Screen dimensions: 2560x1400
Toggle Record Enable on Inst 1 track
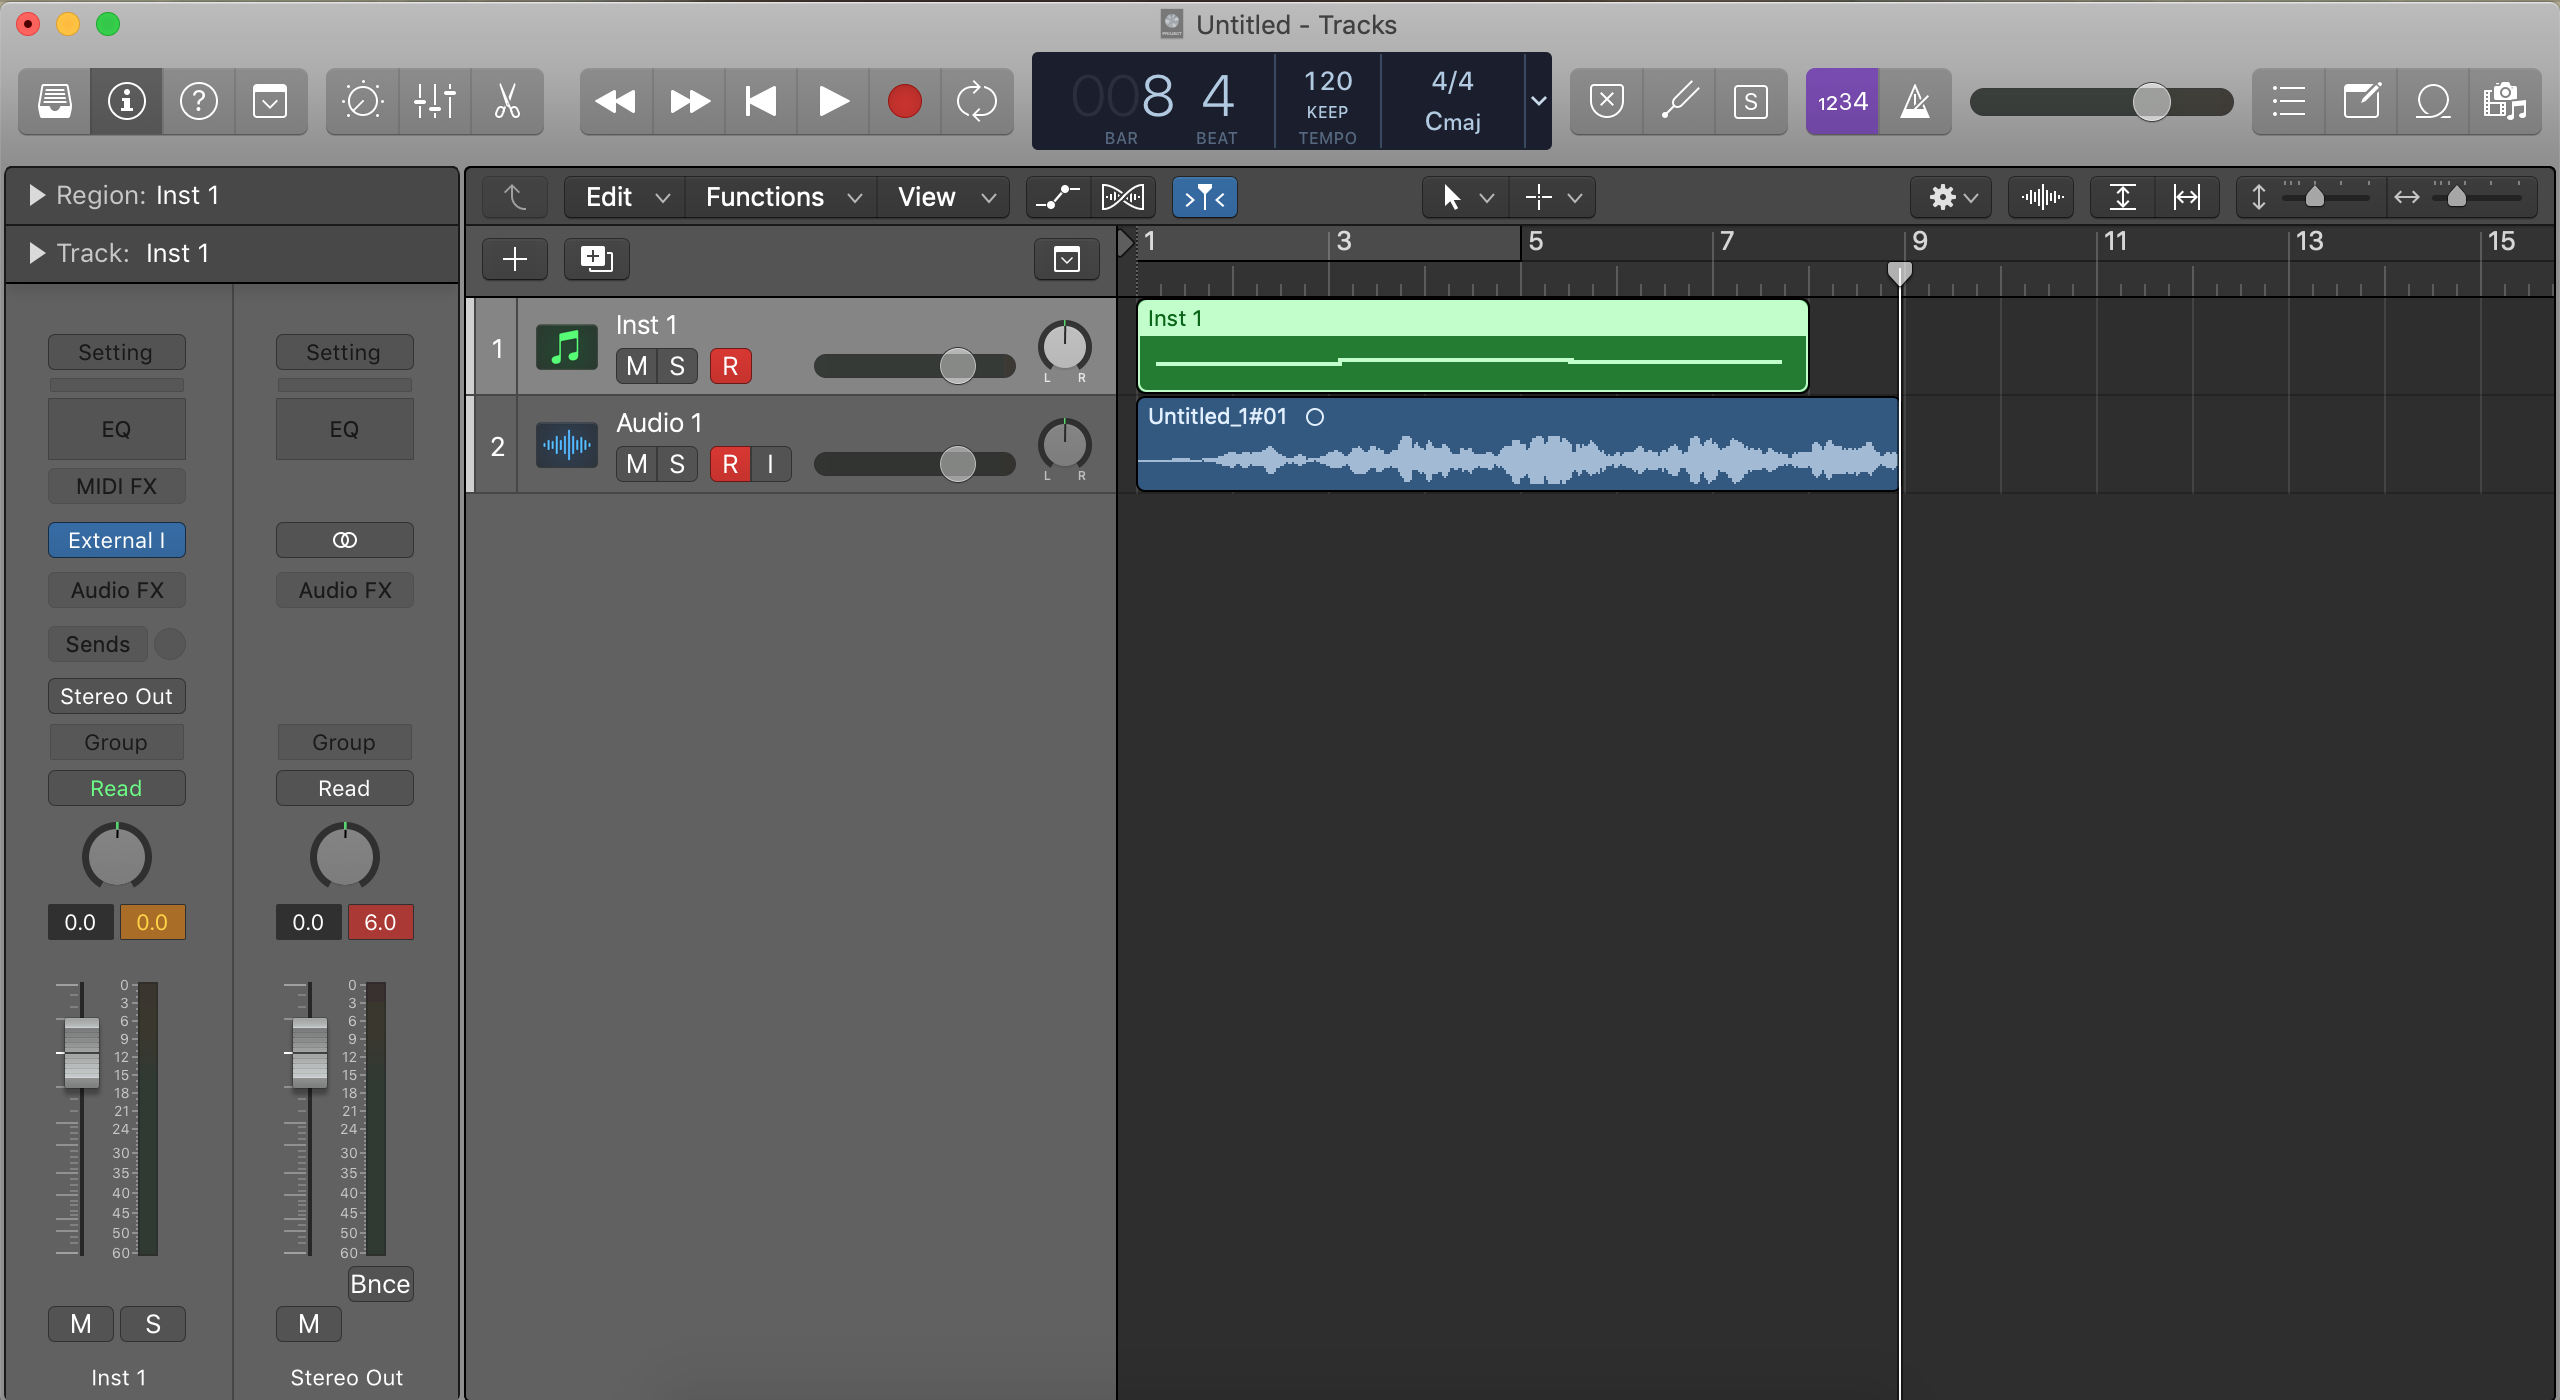pos(730,366)
